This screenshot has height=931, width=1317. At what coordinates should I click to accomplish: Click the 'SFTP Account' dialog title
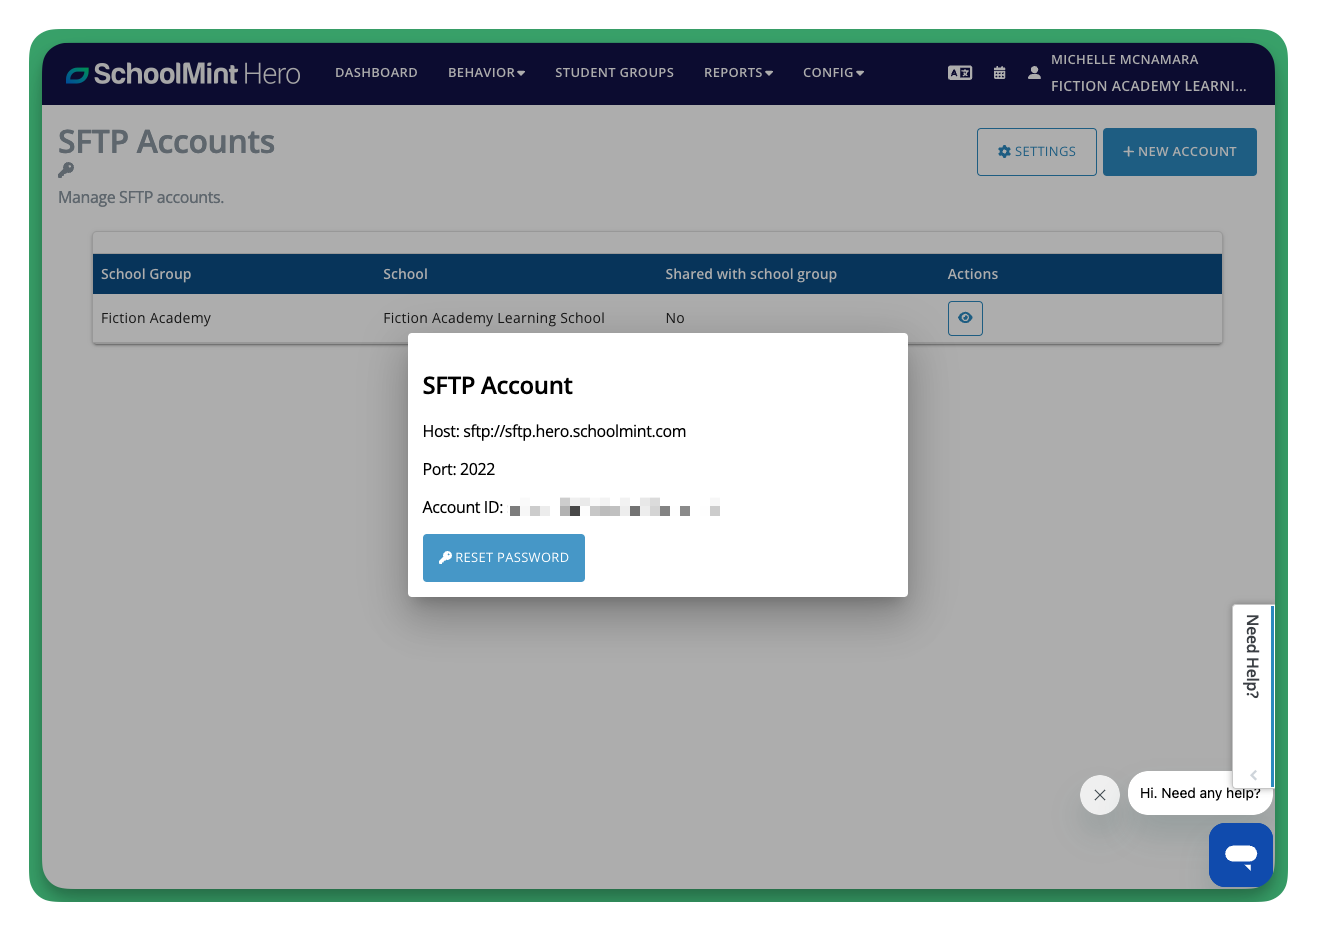[498, 386]
